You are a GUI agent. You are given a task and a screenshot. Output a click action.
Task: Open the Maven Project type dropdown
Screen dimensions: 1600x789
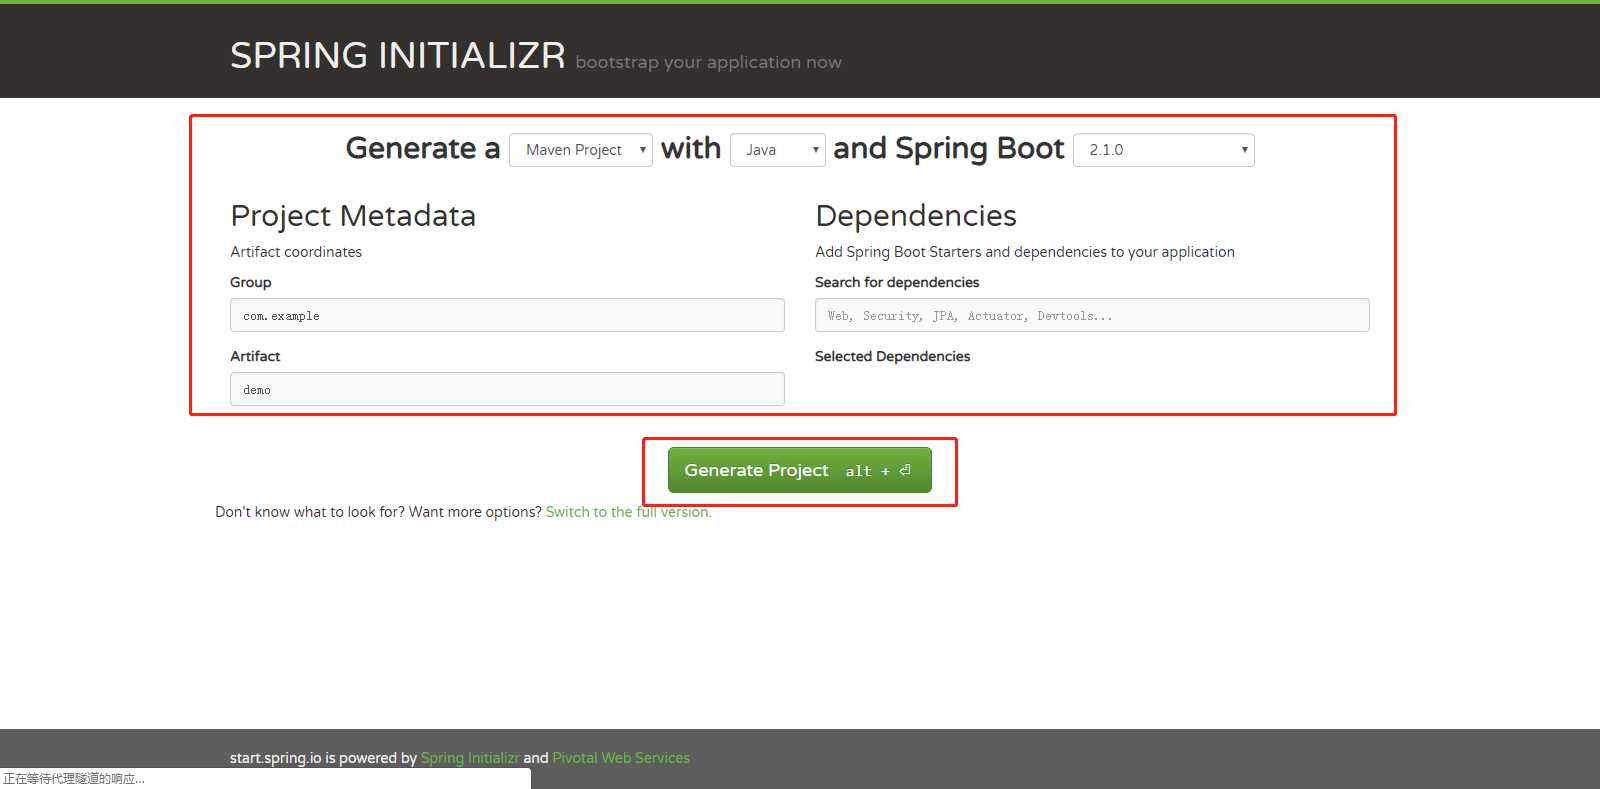pos(581,150)
